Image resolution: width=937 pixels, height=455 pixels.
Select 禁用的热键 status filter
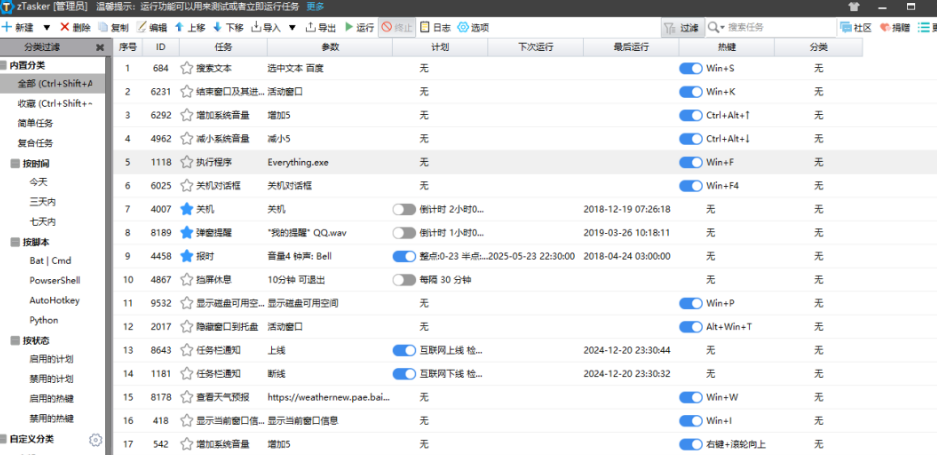point(51,419)
